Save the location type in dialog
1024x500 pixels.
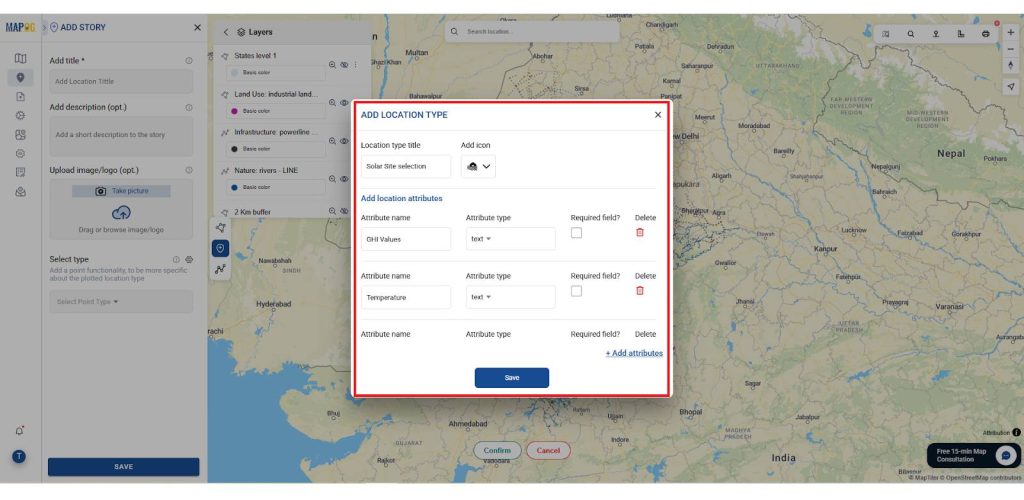tap(511, 378)
